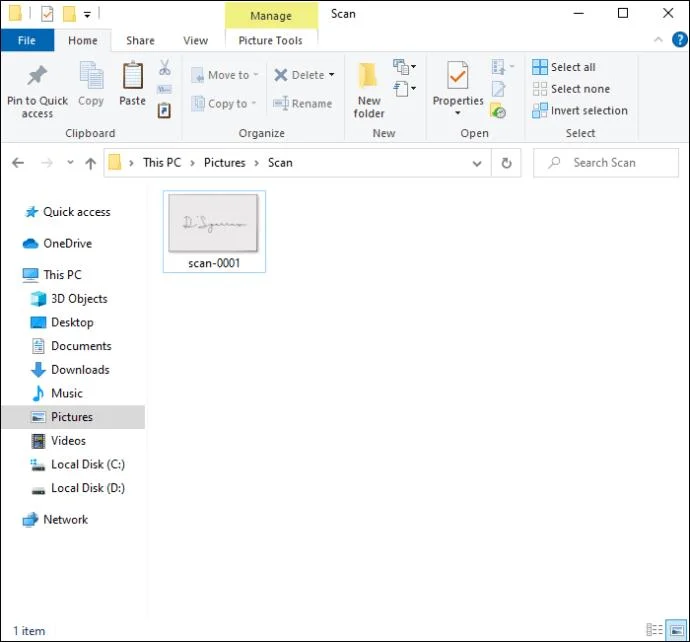Click Invert selection in Select group

pos(580,110)
